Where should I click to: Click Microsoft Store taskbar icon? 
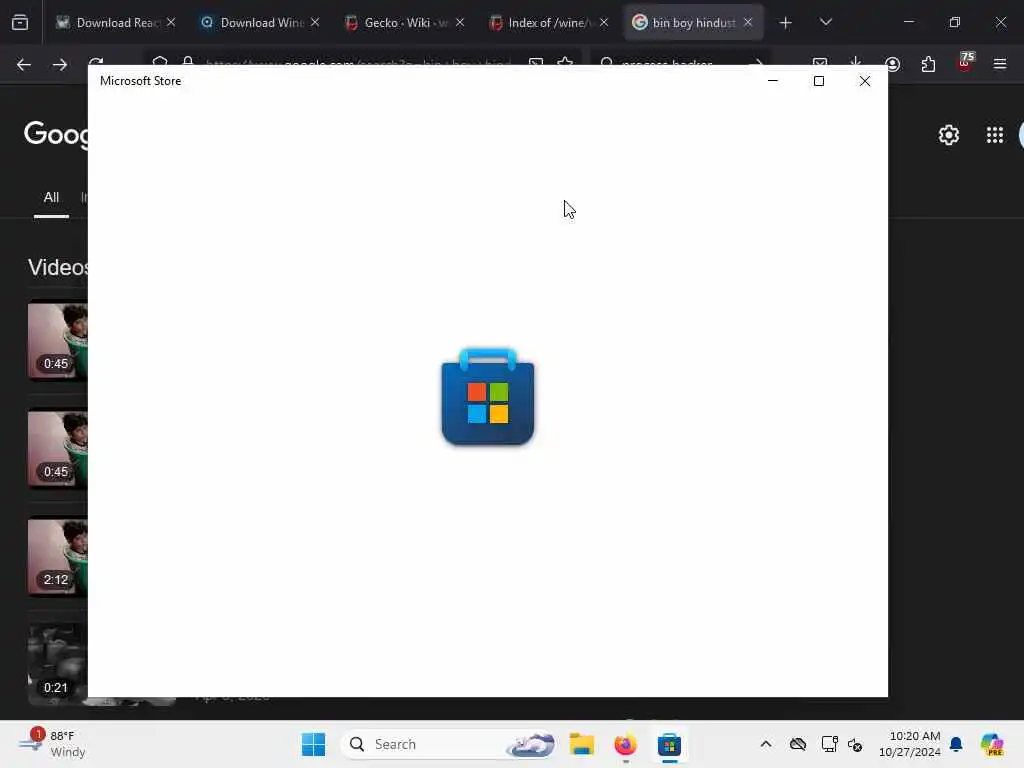[669, 744]
